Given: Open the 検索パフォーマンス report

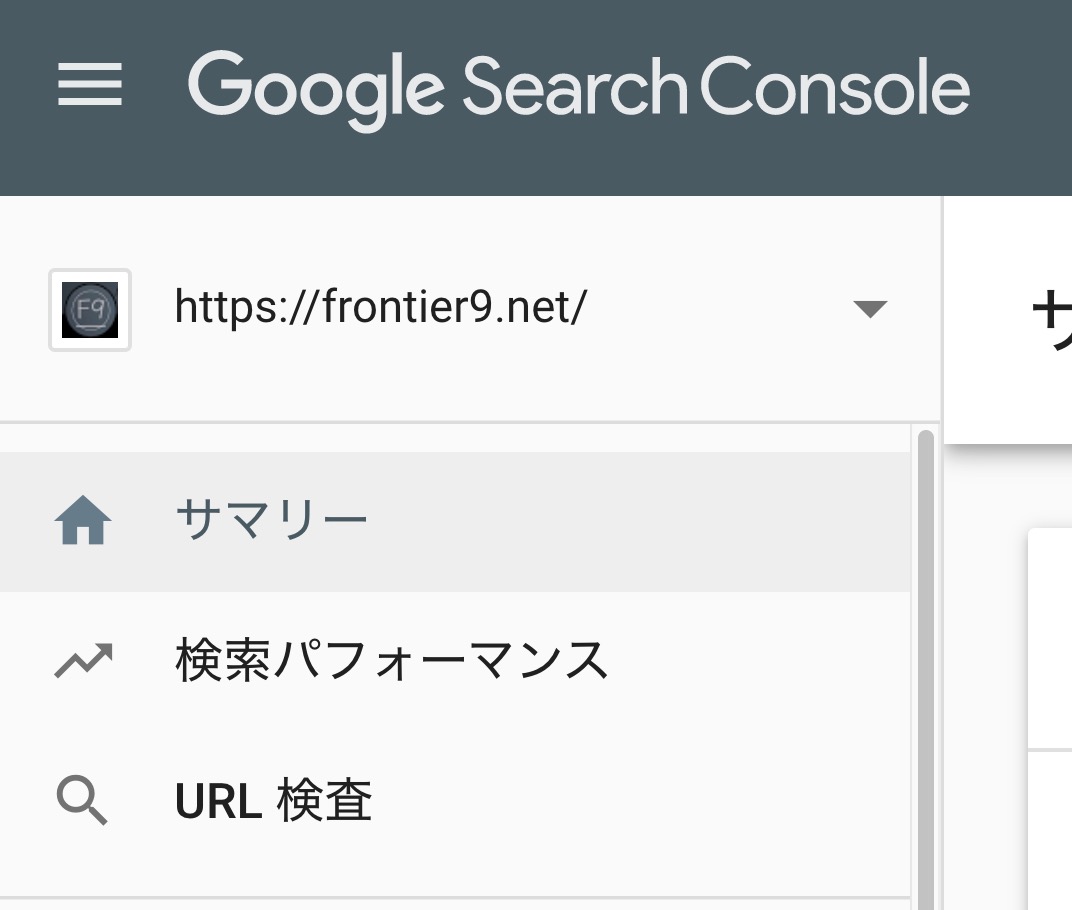Looking at the screenshot, I should 455,661.
